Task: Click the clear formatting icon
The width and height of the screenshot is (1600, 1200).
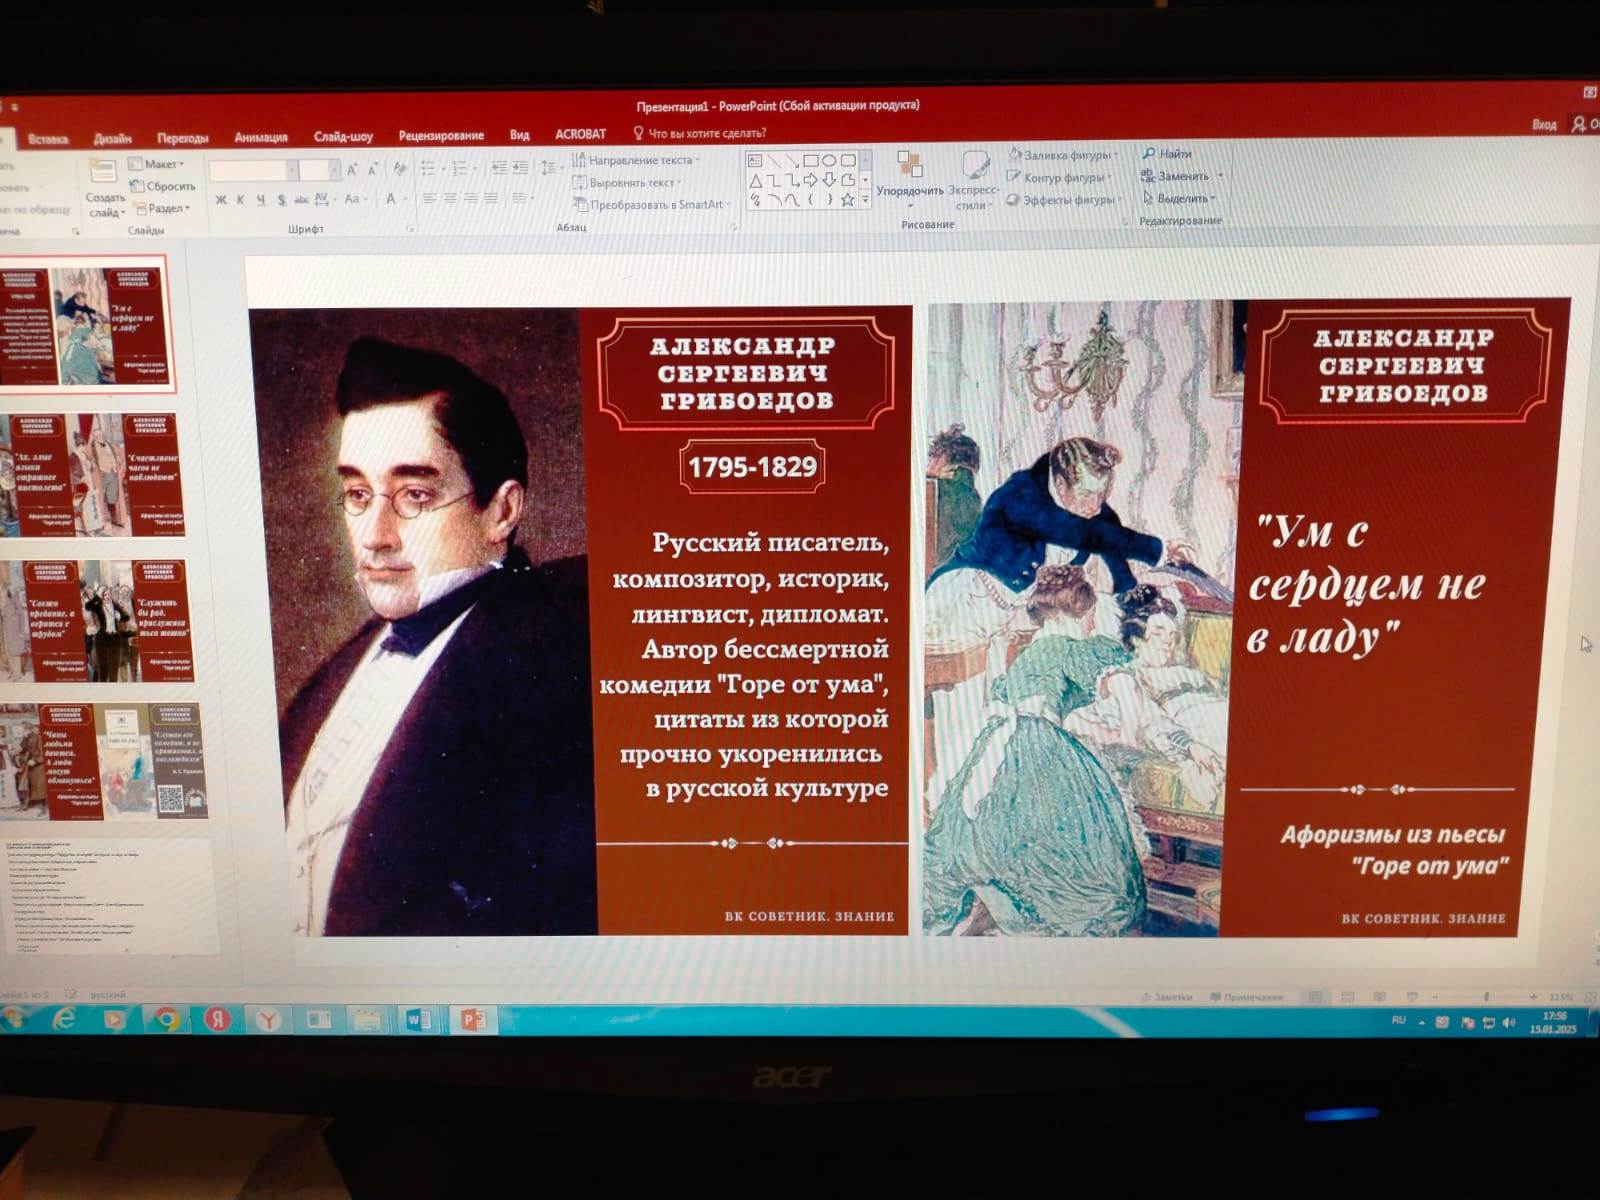Action: 399,168
